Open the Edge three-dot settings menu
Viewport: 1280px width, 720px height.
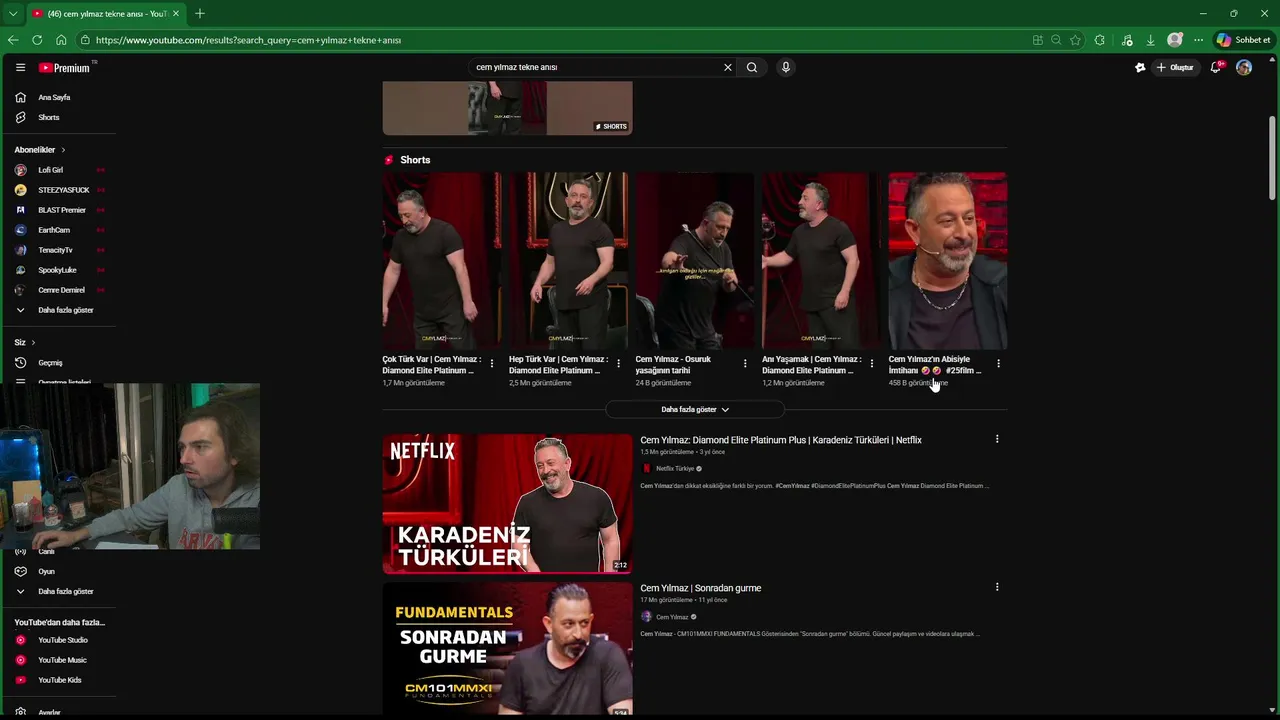1198,40
